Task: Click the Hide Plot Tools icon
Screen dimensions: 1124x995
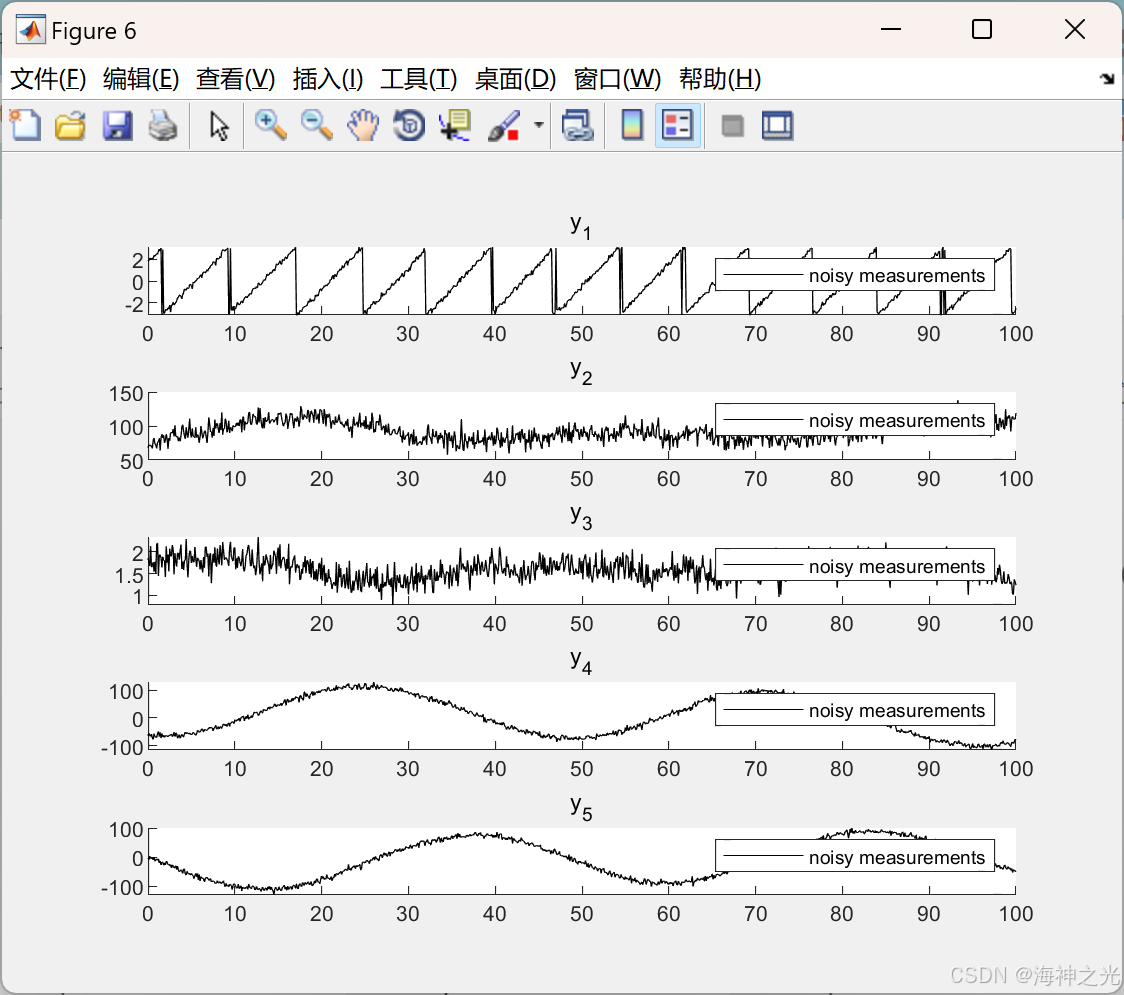Action: (732, 126)
